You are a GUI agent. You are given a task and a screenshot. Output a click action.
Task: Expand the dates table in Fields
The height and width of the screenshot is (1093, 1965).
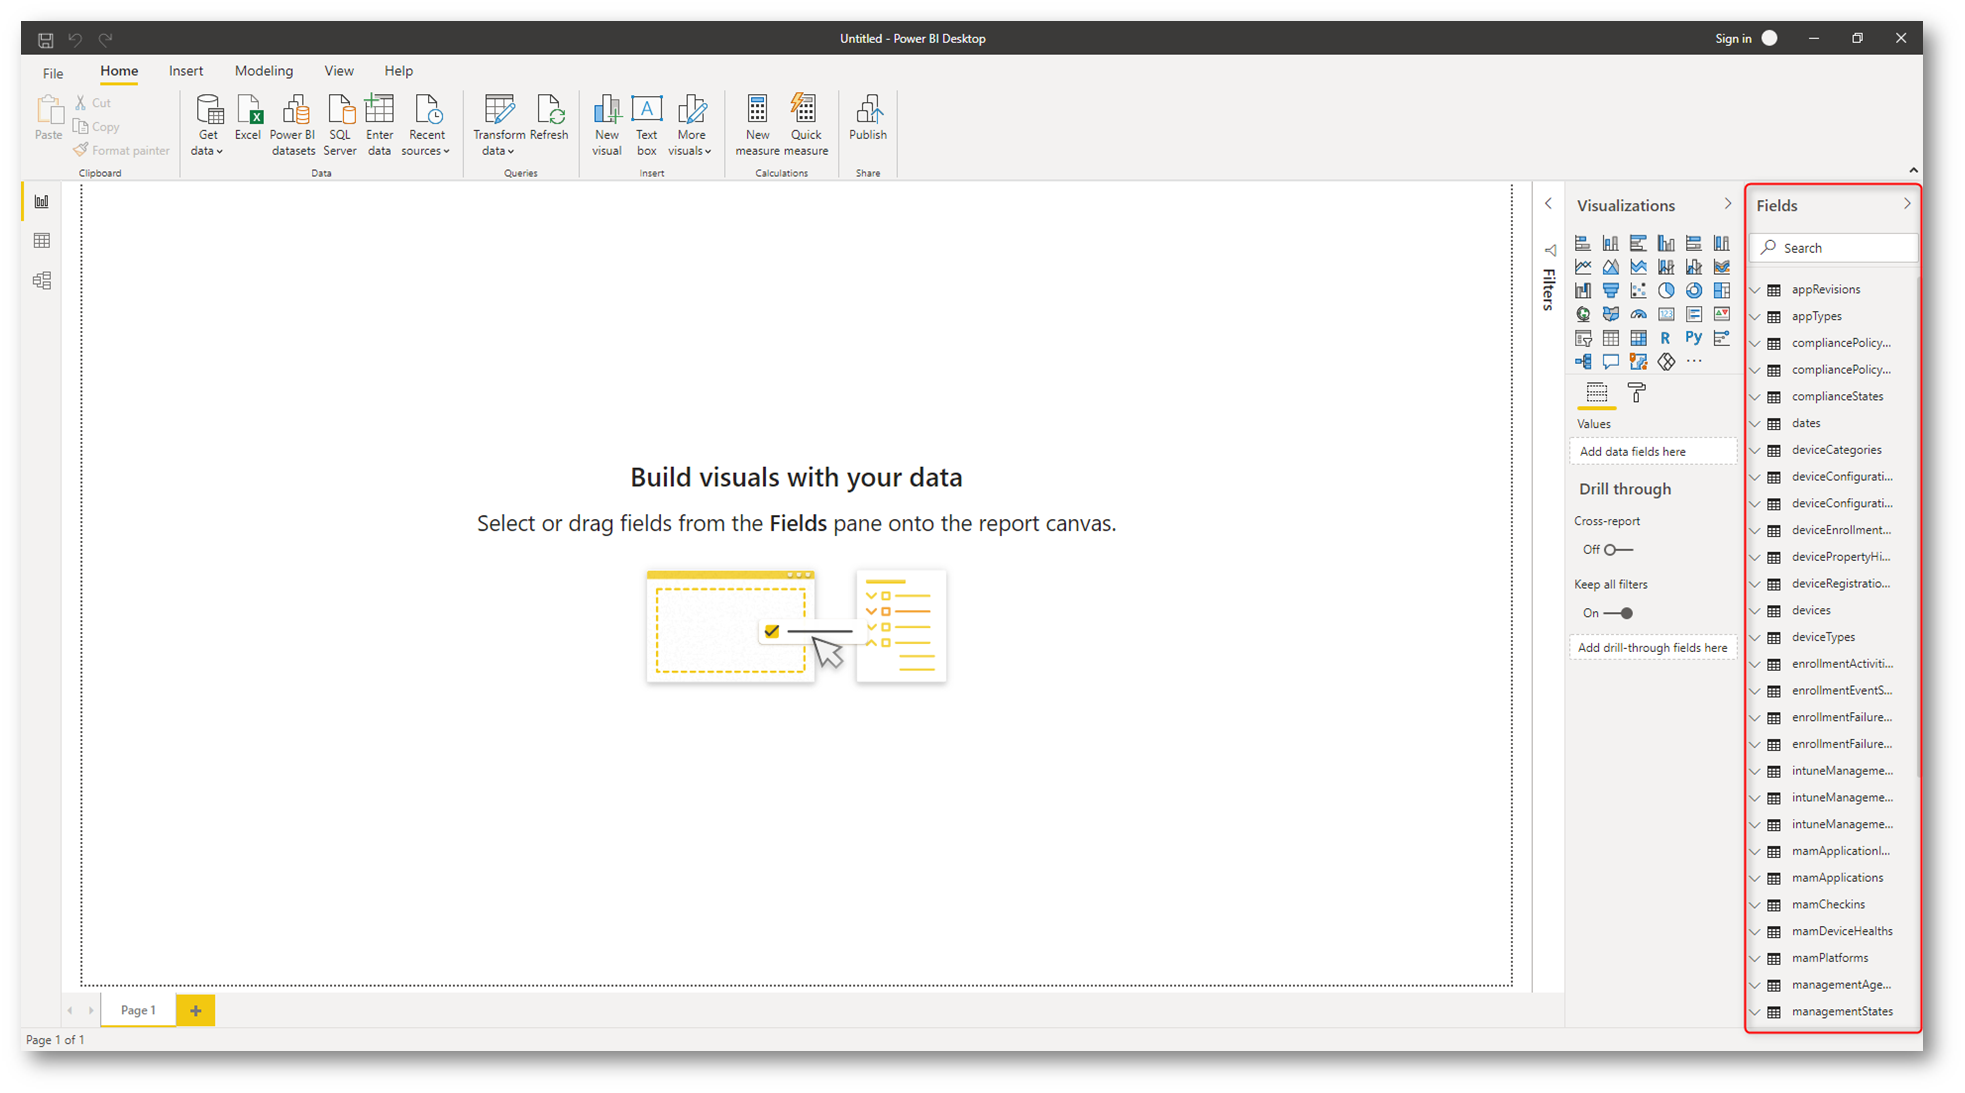pos(1755,424)
